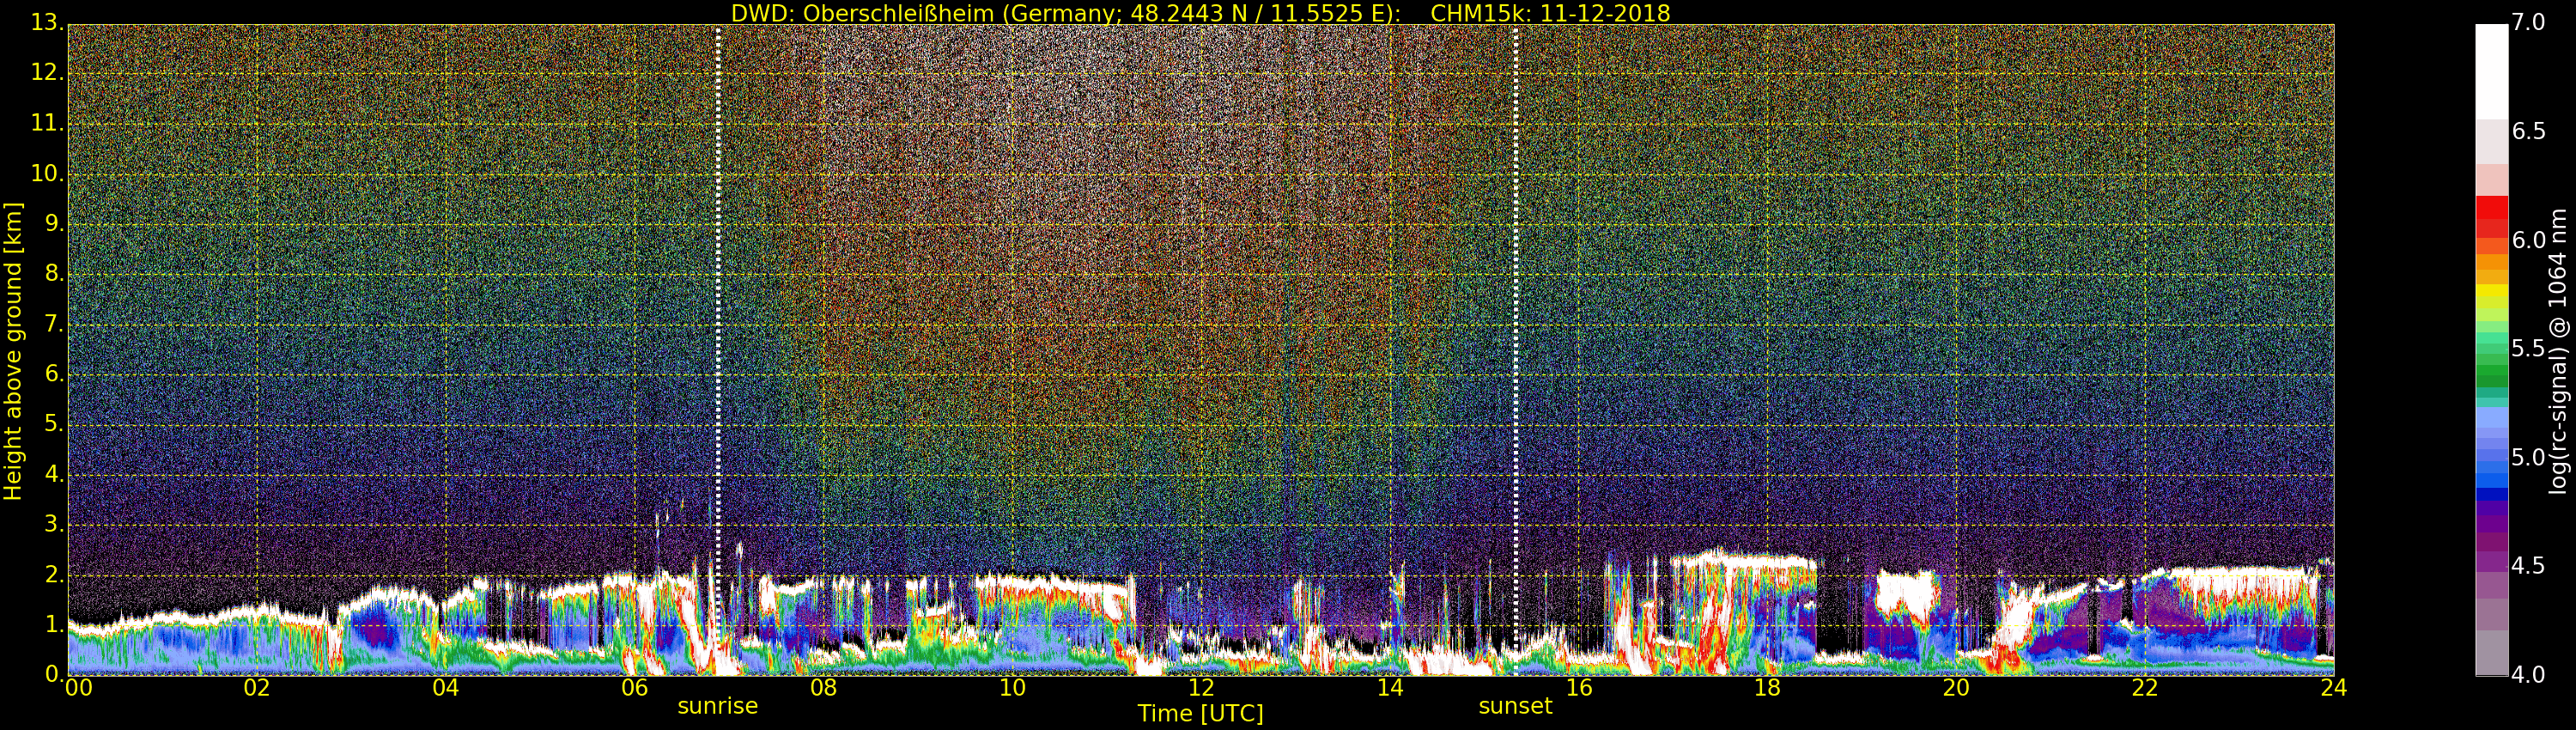Click the 'sunrise' label below the axis
Image resolution: width=2576 pixels, height=730 pixels.
click(x=718, y=706)
